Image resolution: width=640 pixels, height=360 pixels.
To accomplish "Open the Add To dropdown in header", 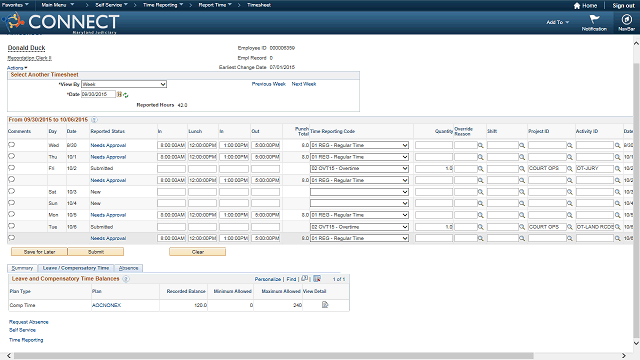I will [558, 22].
